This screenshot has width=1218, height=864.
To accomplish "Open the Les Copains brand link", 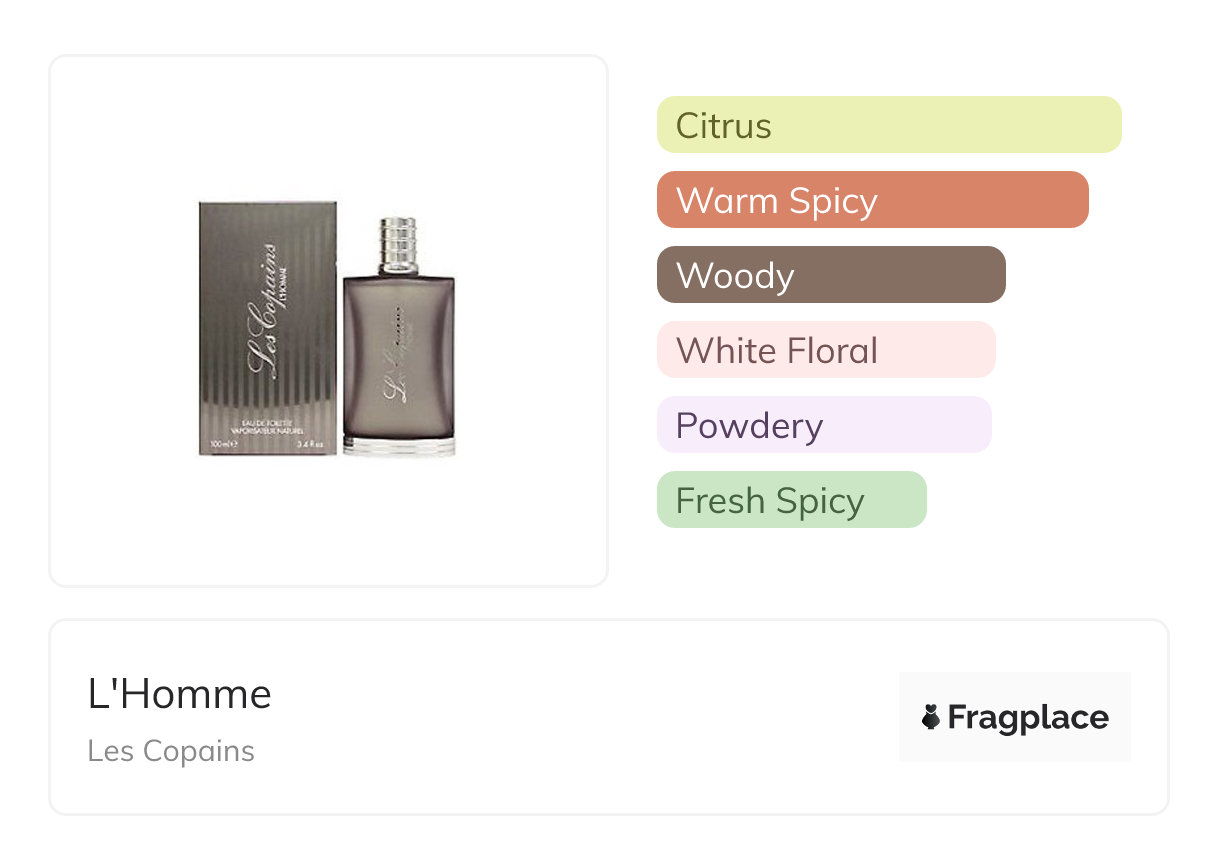I will click(171, 751).
